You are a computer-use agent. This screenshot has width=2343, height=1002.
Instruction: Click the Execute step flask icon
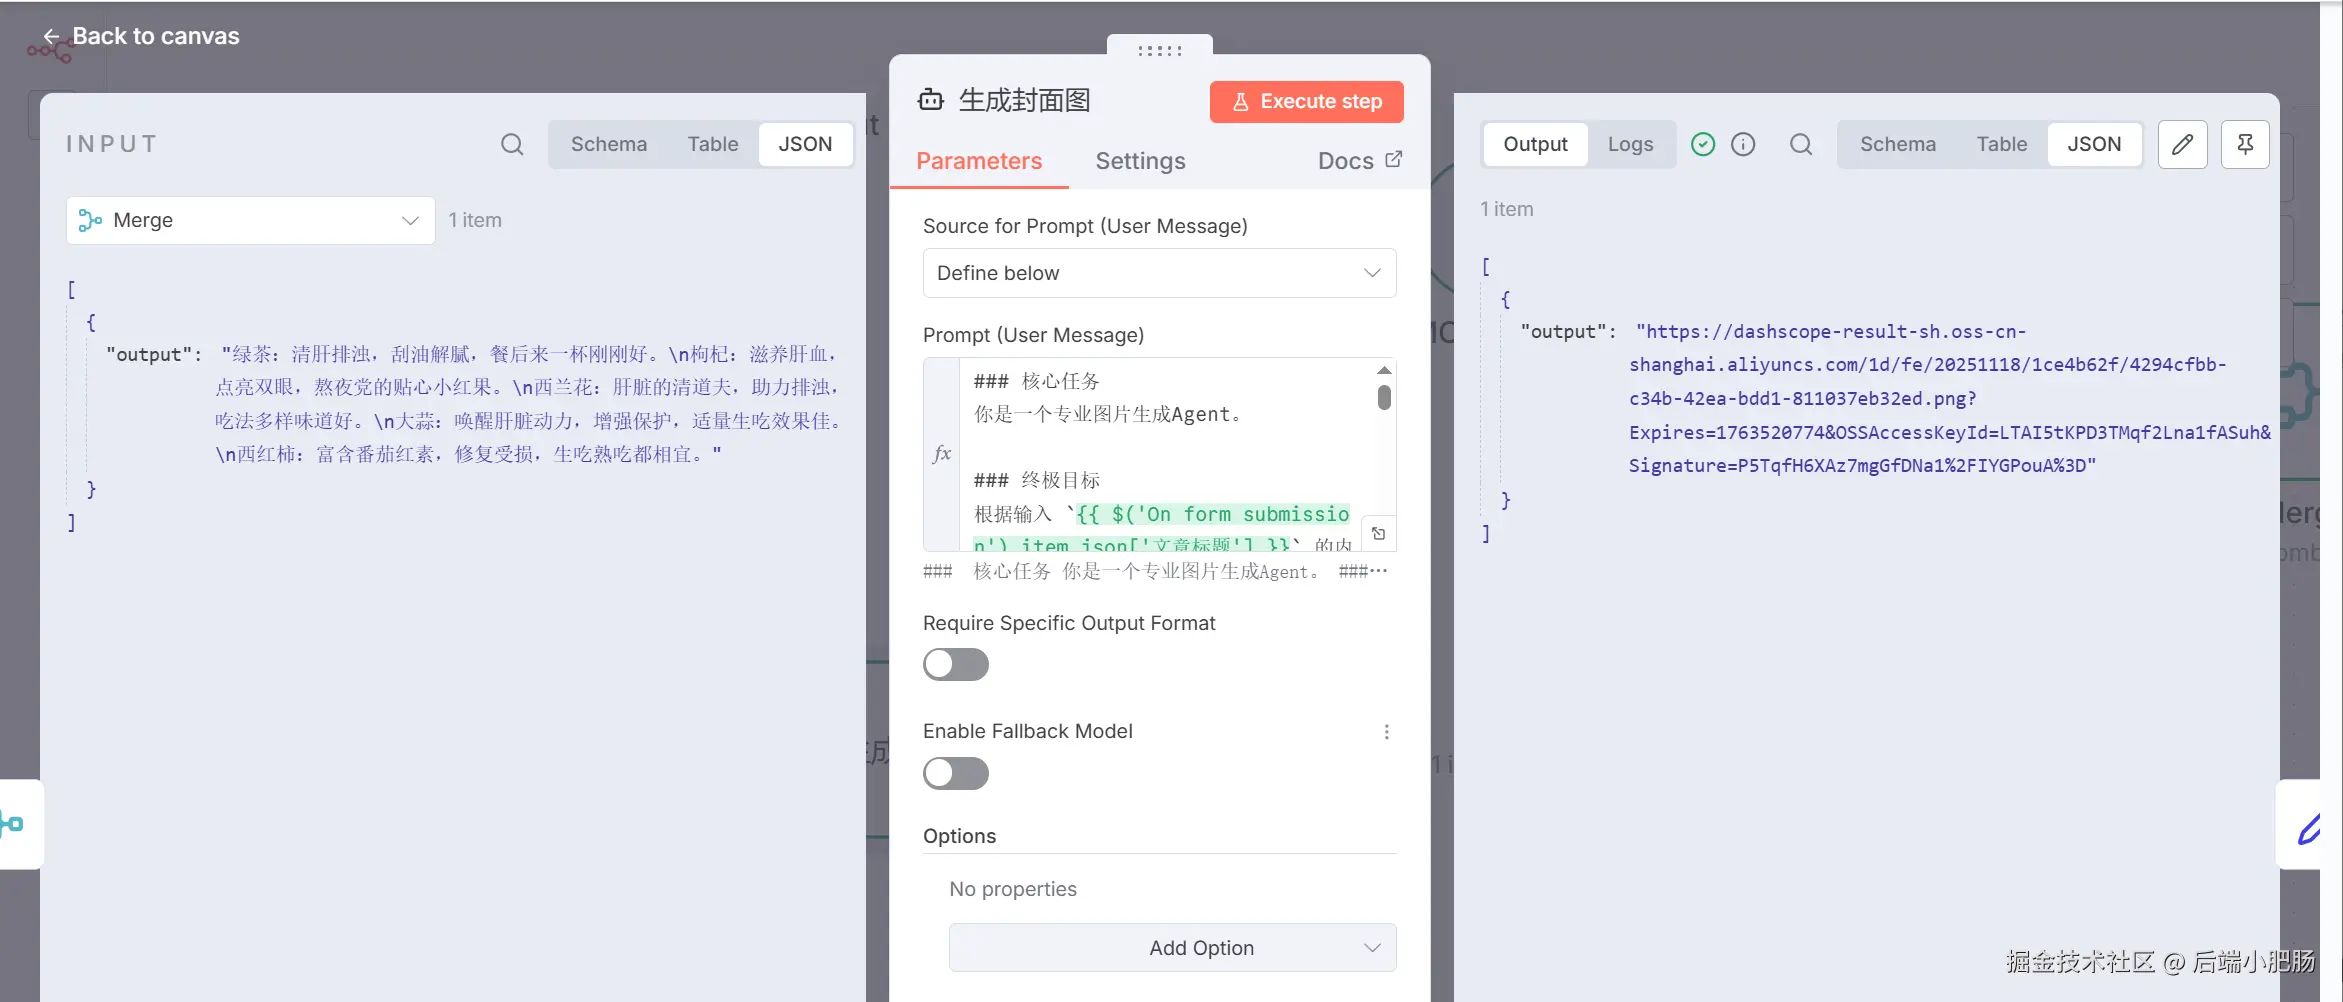[x=1241, y=102]
